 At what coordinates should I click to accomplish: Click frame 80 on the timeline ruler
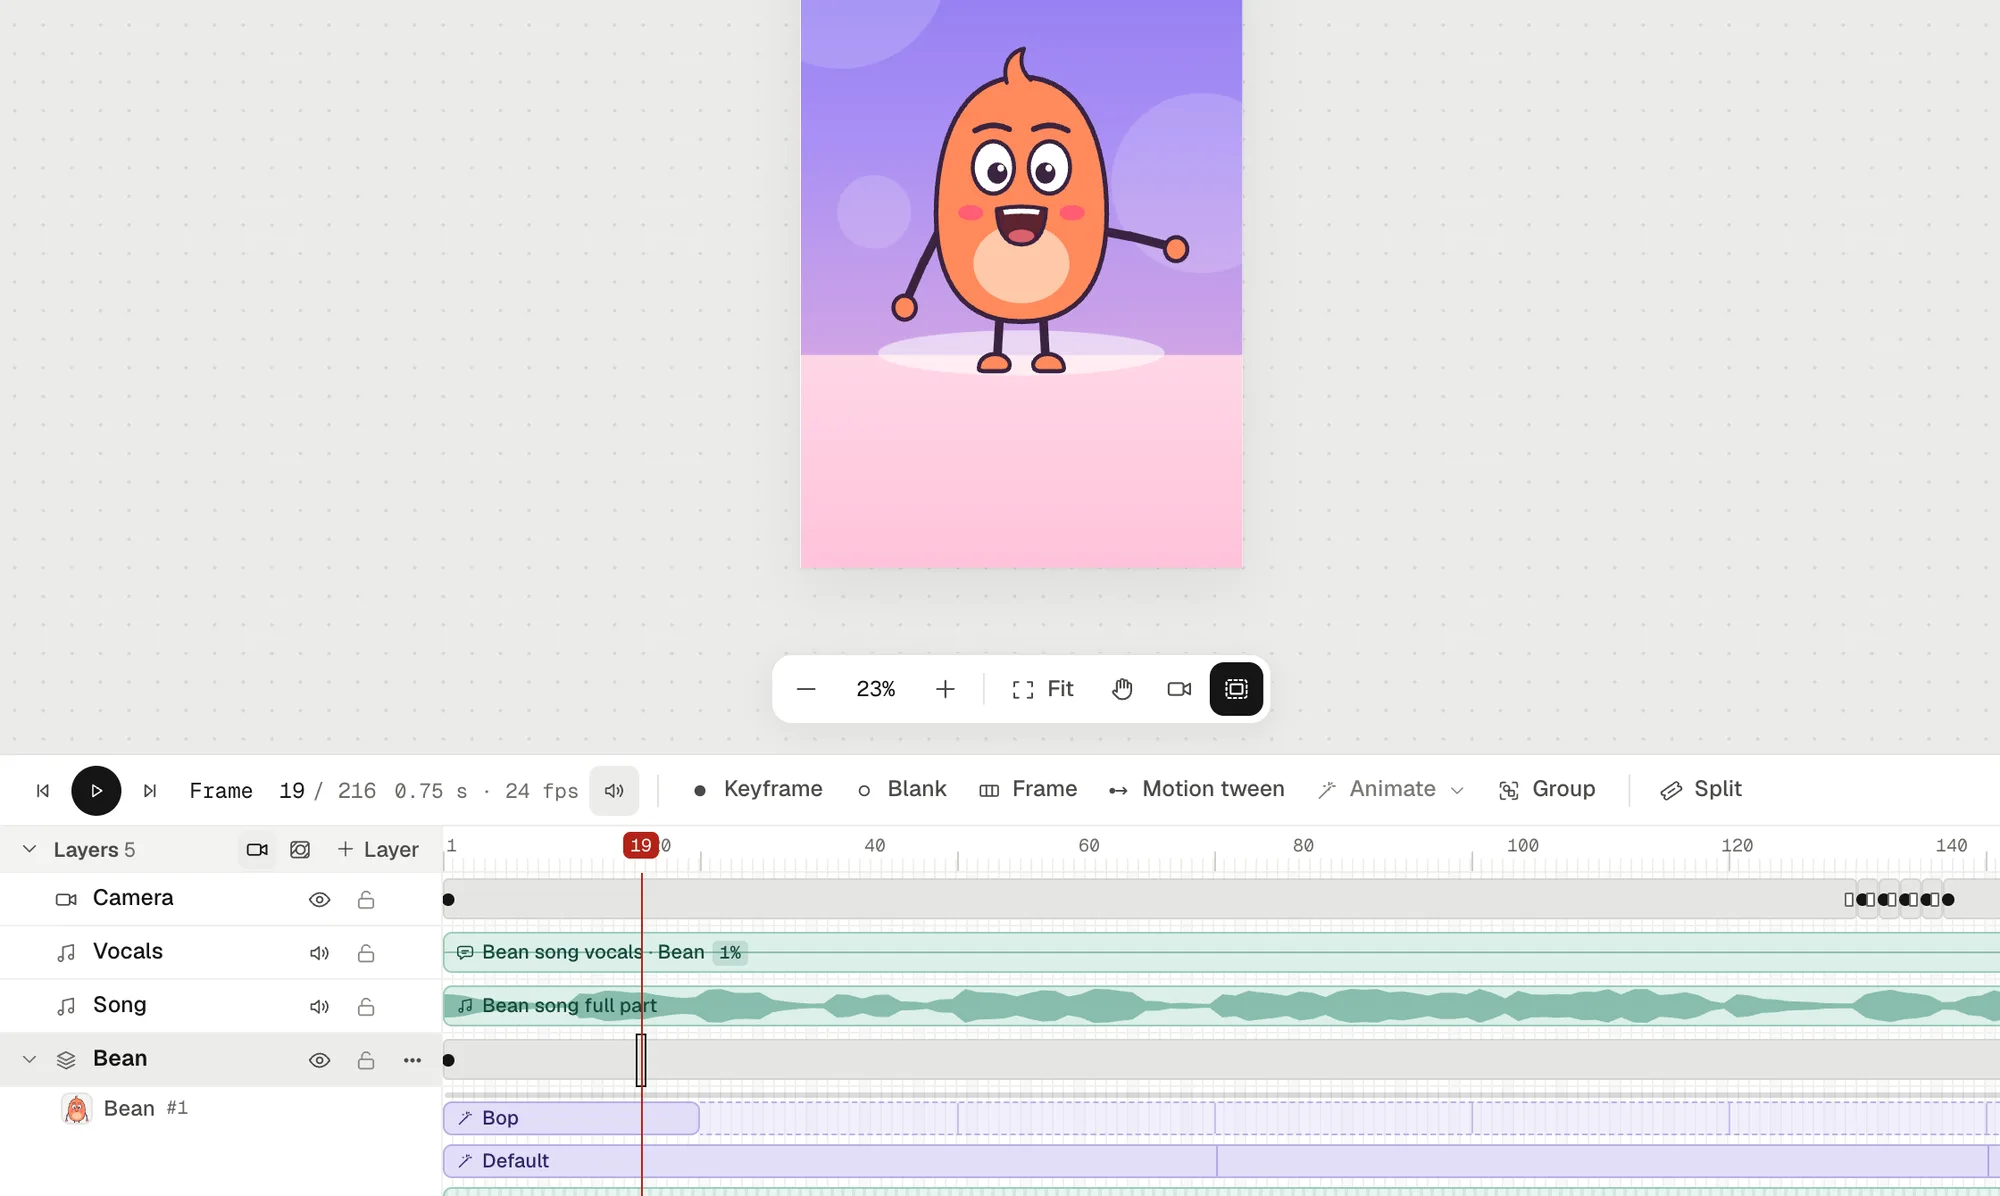[1303, 846]
